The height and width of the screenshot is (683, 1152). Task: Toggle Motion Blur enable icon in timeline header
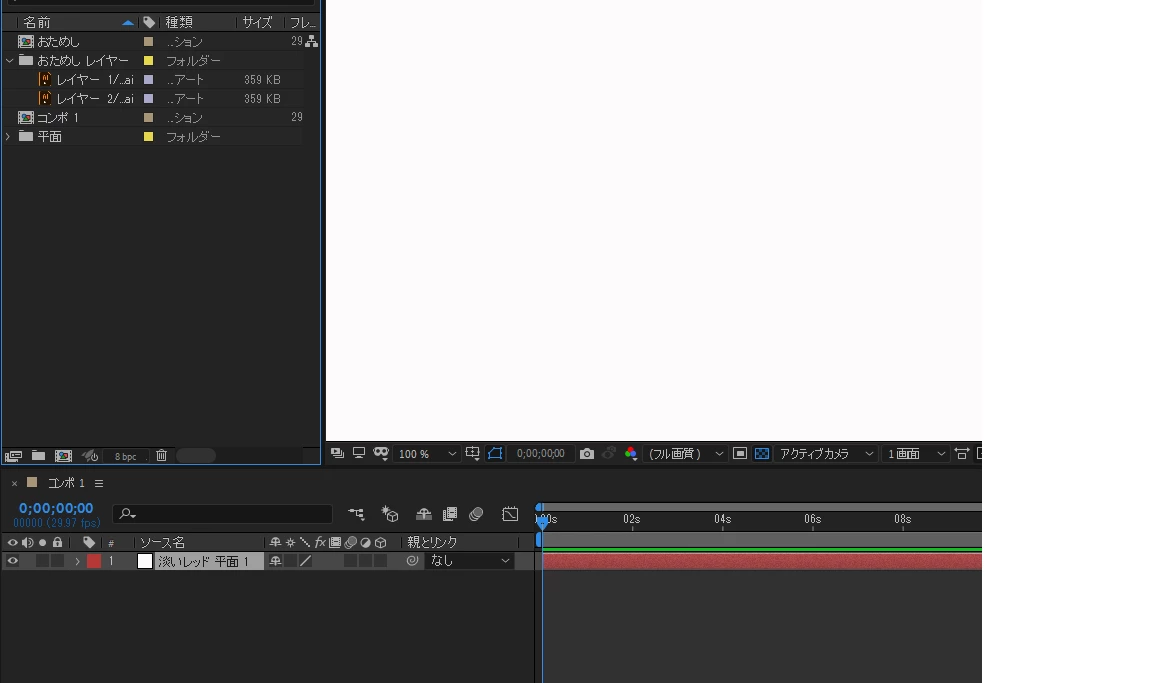[476, 514]
